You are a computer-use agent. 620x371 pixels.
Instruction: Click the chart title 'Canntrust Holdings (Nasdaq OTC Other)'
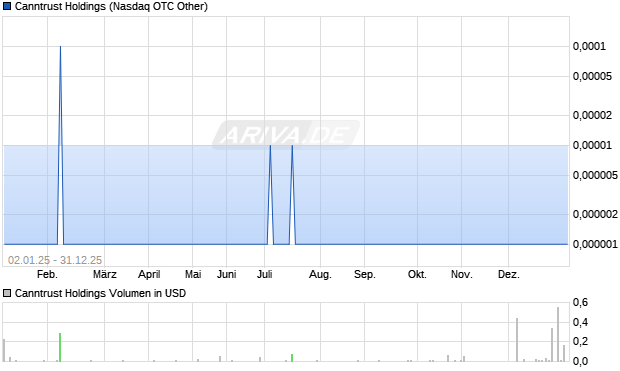click(x=111, y=6)
